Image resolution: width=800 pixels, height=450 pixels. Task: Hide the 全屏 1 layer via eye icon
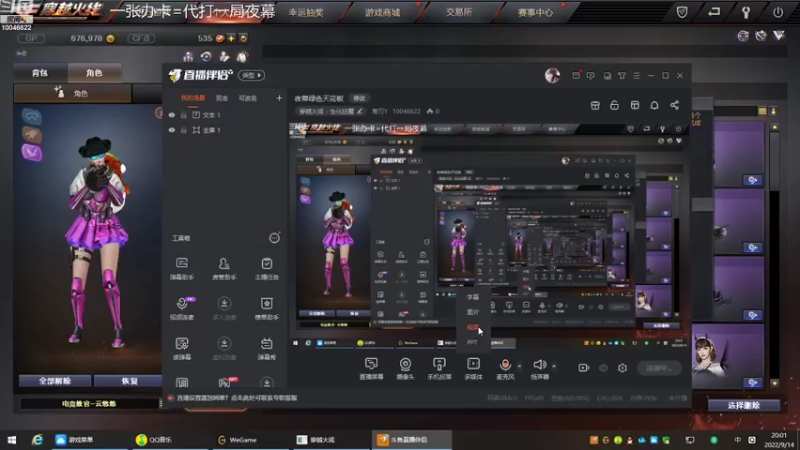click(x=172, y=130)
